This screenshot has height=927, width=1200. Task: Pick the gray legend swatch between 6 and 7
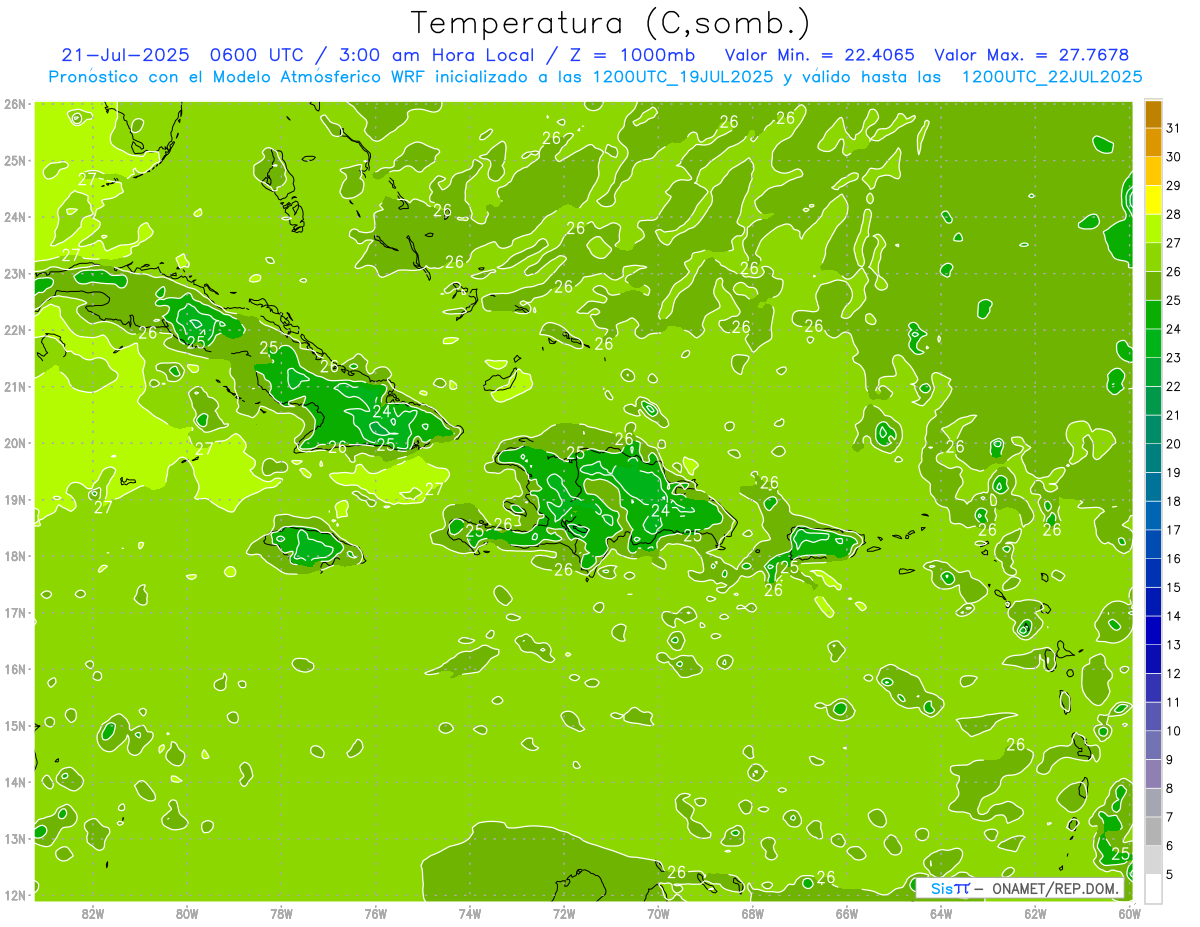(x=1153, y=831)
